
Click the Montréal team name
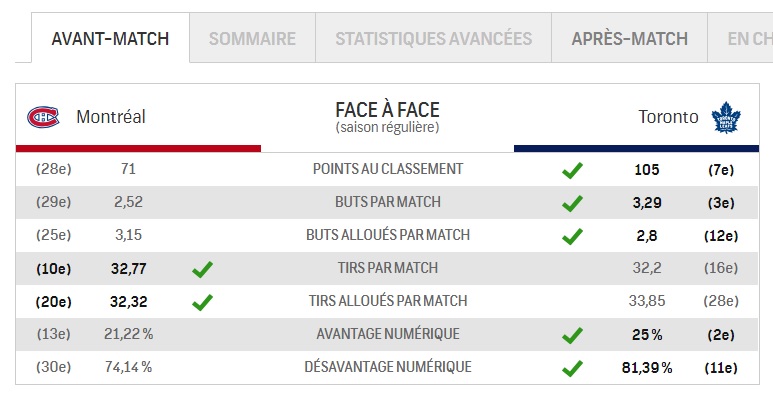111,117
